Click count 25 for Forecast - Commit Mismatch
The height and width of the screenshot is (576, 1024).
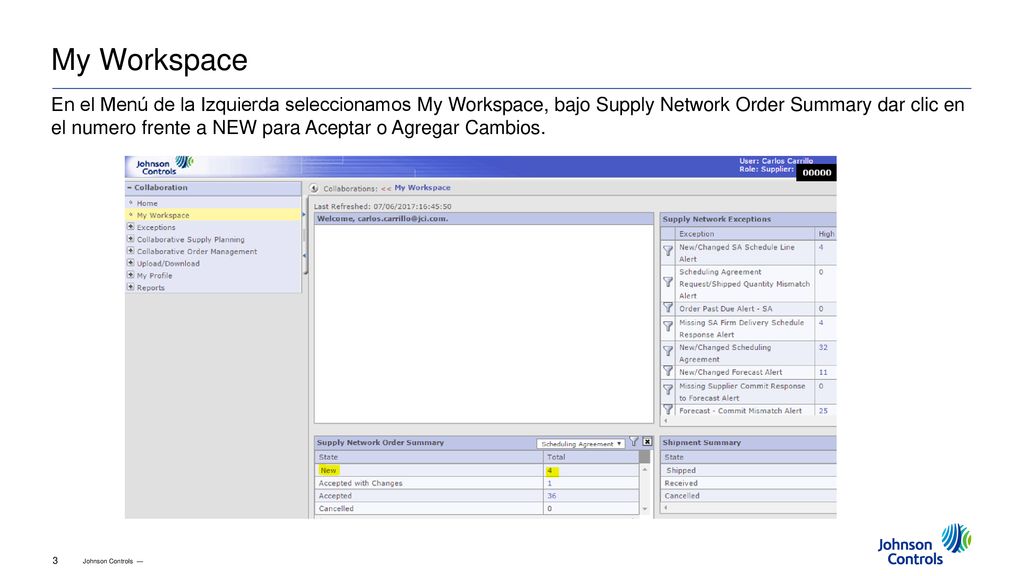tap(823, 411)
